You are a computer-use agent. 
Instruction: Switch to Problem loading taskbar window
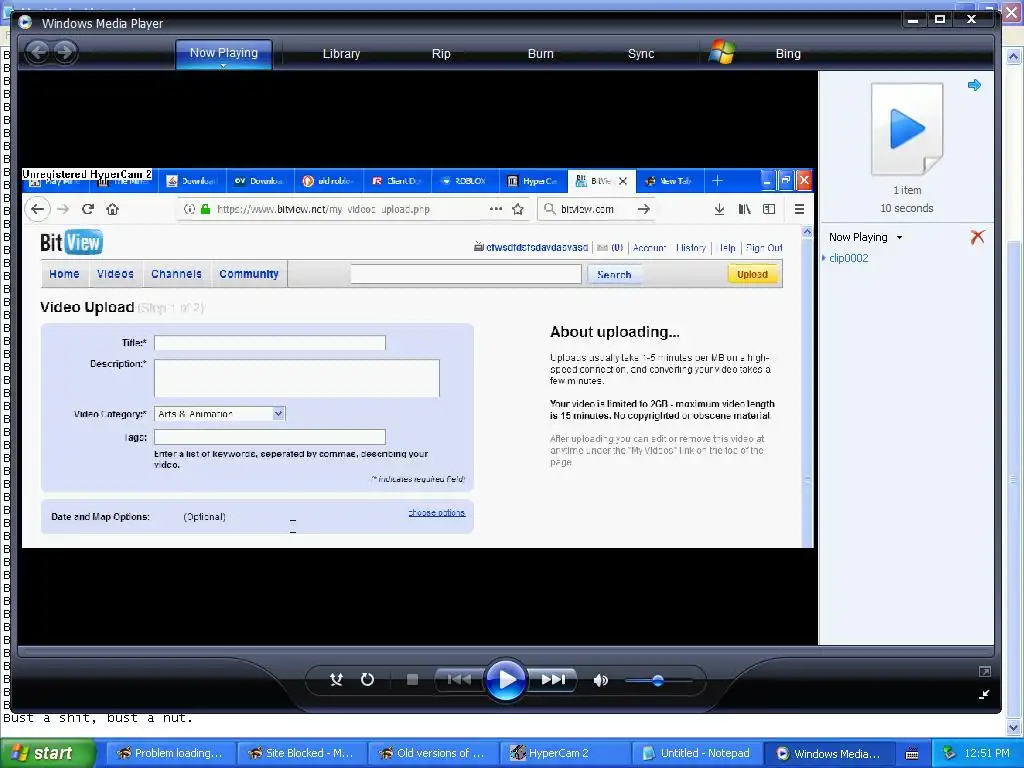170,753
